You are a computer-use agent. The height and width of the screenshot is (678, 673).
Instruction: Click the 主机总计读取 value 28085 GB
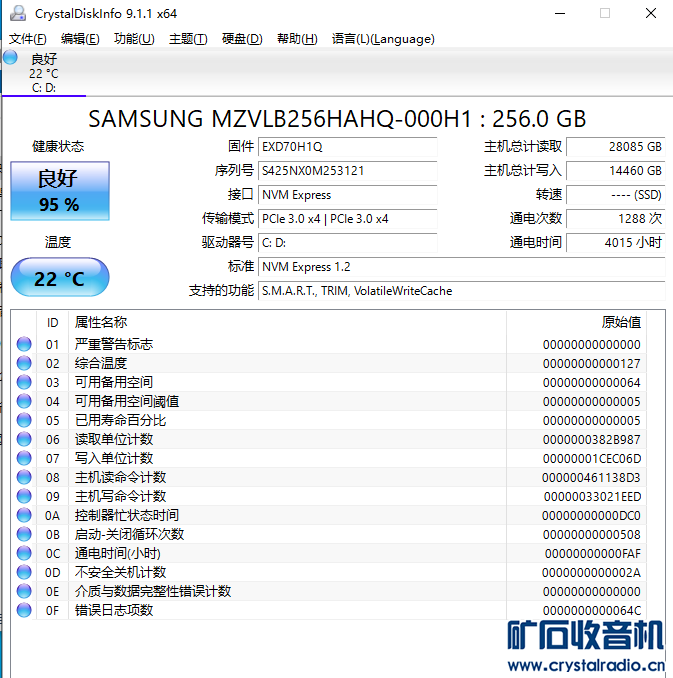coord(615,147)
